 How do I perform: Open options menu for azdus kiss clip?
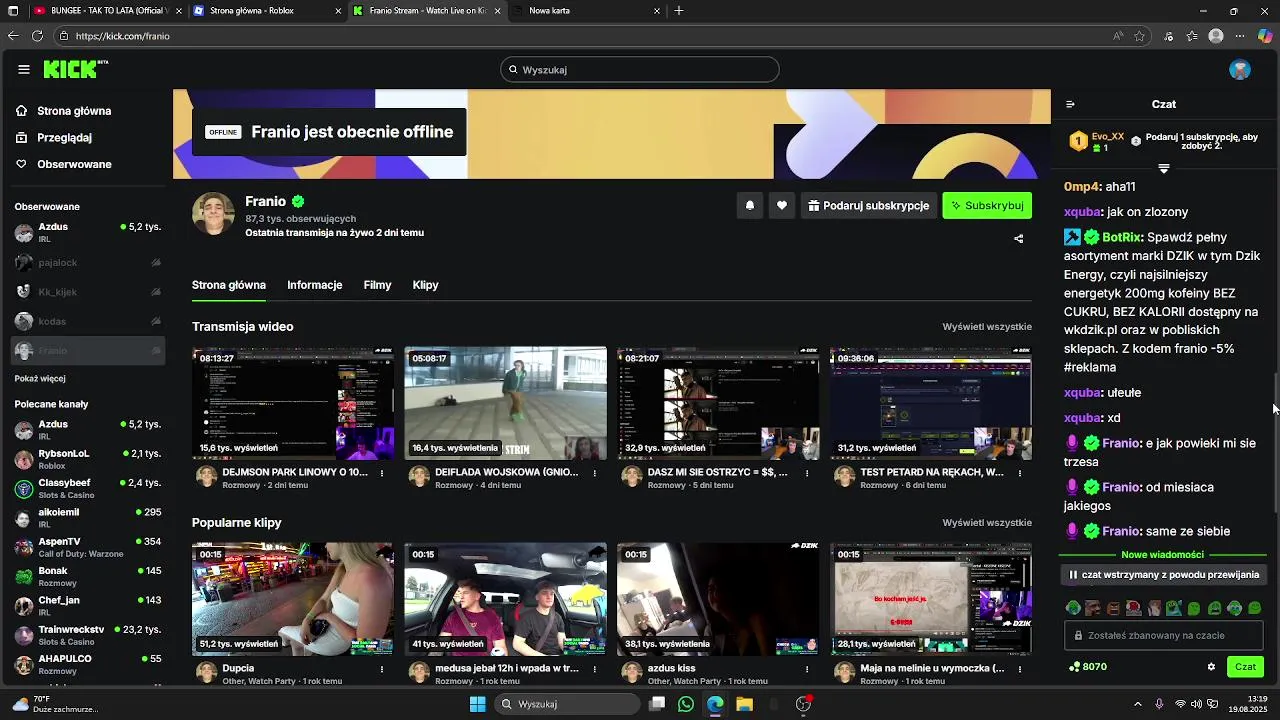click(807, 669)
